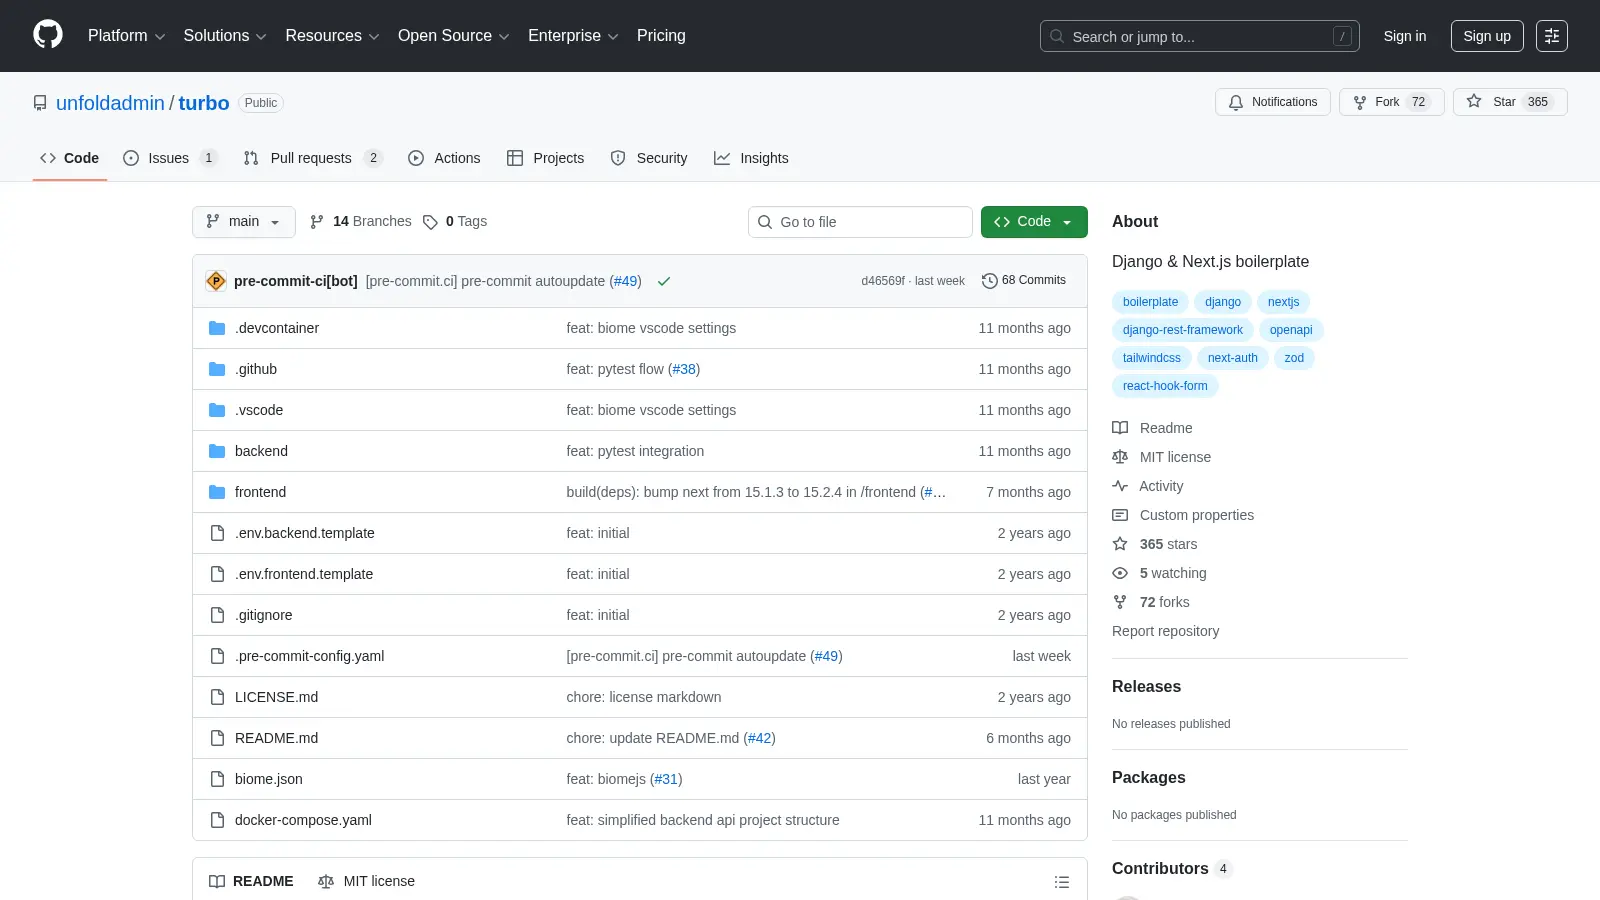Open the .pre-commit-config.yaml file
Viewport: 1600px width, 900px height.
coord(309,656)
